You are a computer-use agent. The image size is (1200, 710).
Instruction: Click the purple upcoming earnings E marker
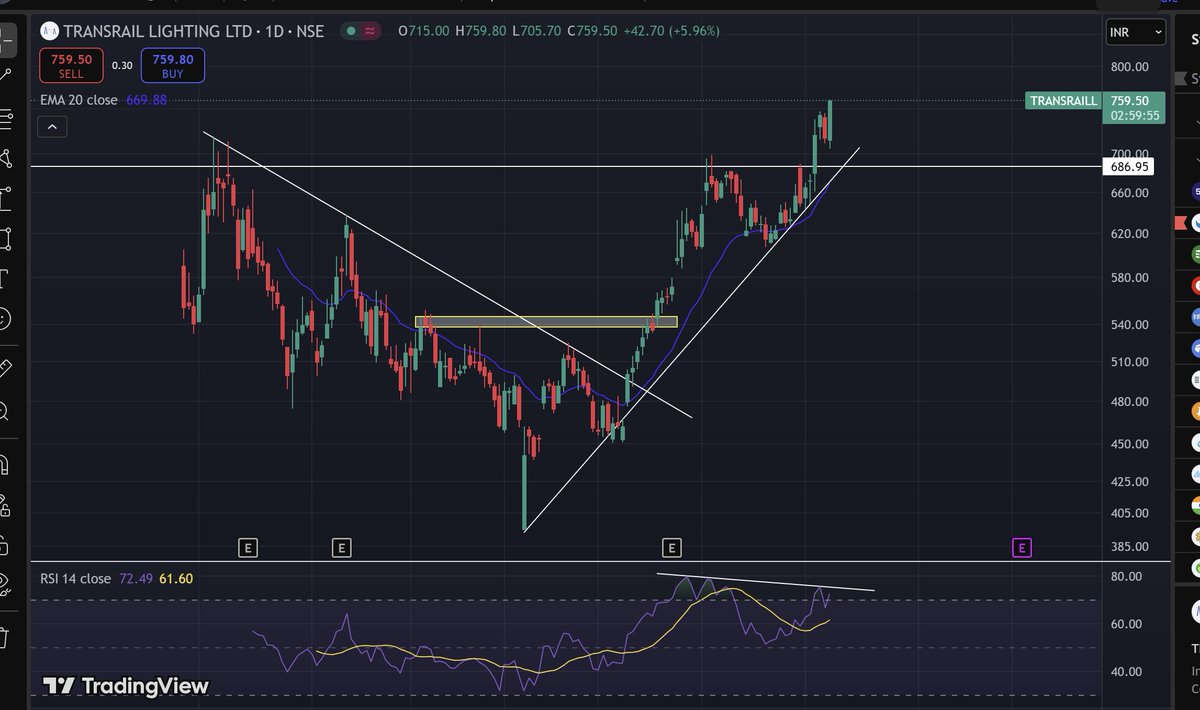(1021, 547)
